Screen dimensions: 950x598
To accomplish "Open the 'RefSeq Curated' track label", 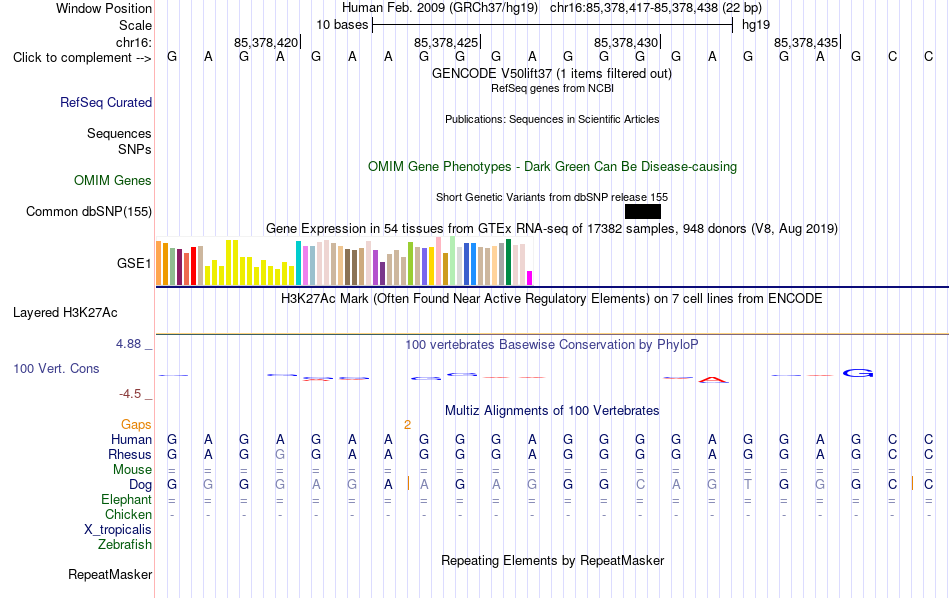I will tap(106, 102).
